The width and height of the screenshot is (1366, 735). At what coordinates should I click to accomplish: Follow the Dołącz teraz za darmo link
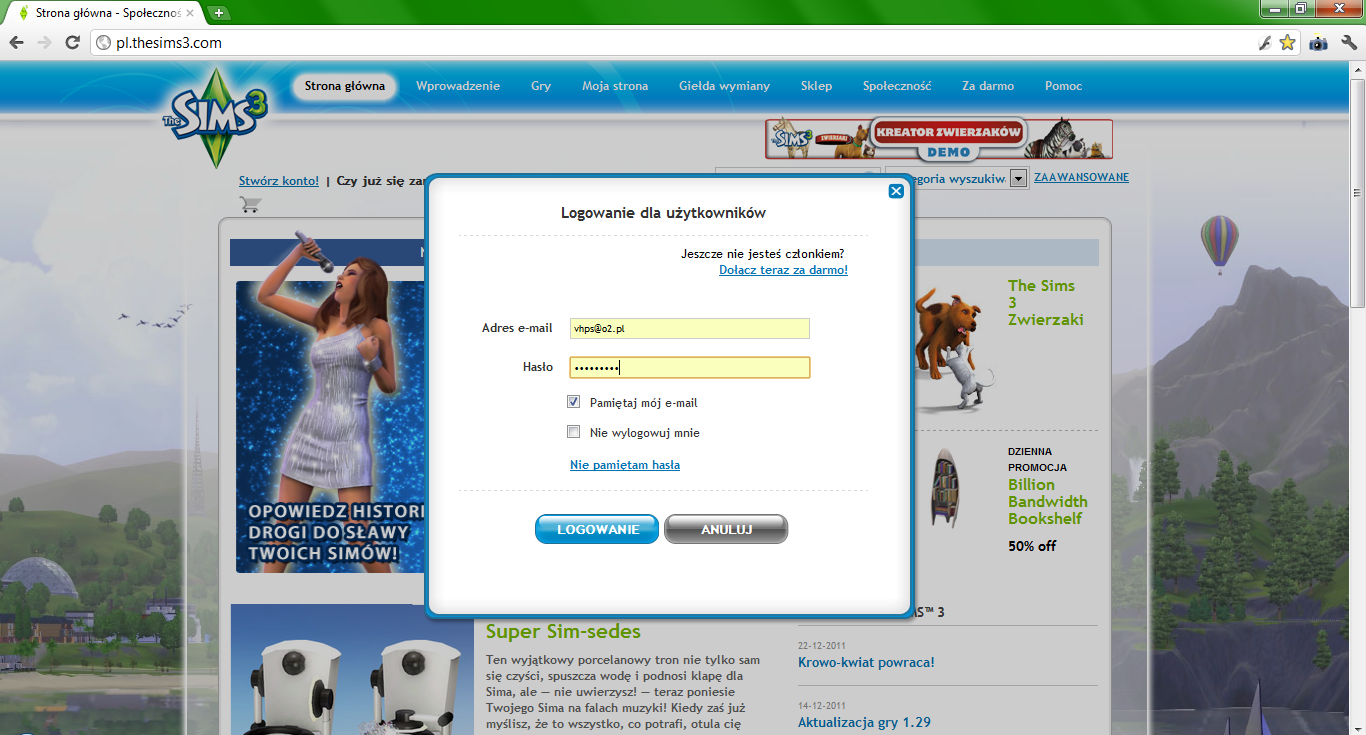pyautogui.click(x=783, y=270)
